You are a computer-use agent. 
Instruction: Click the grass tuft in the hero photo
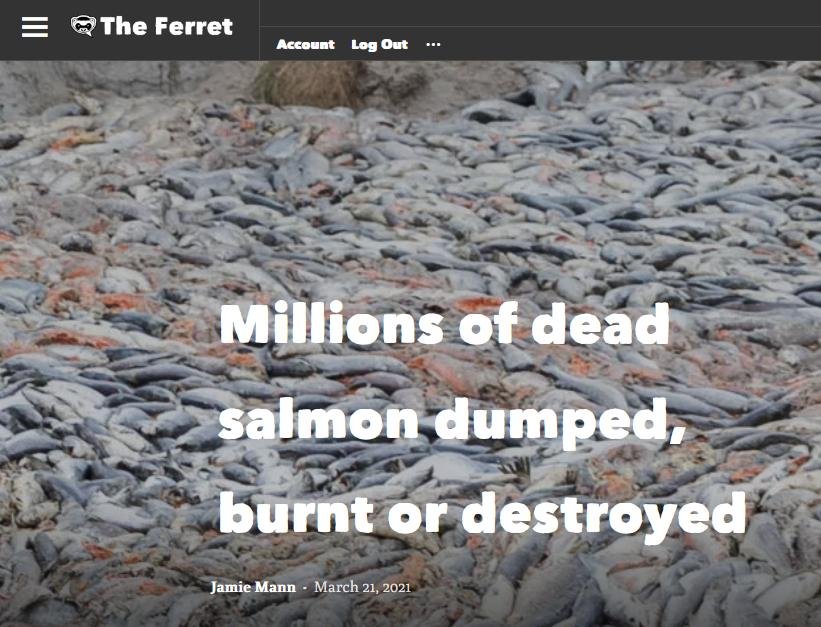coord(310,84)
